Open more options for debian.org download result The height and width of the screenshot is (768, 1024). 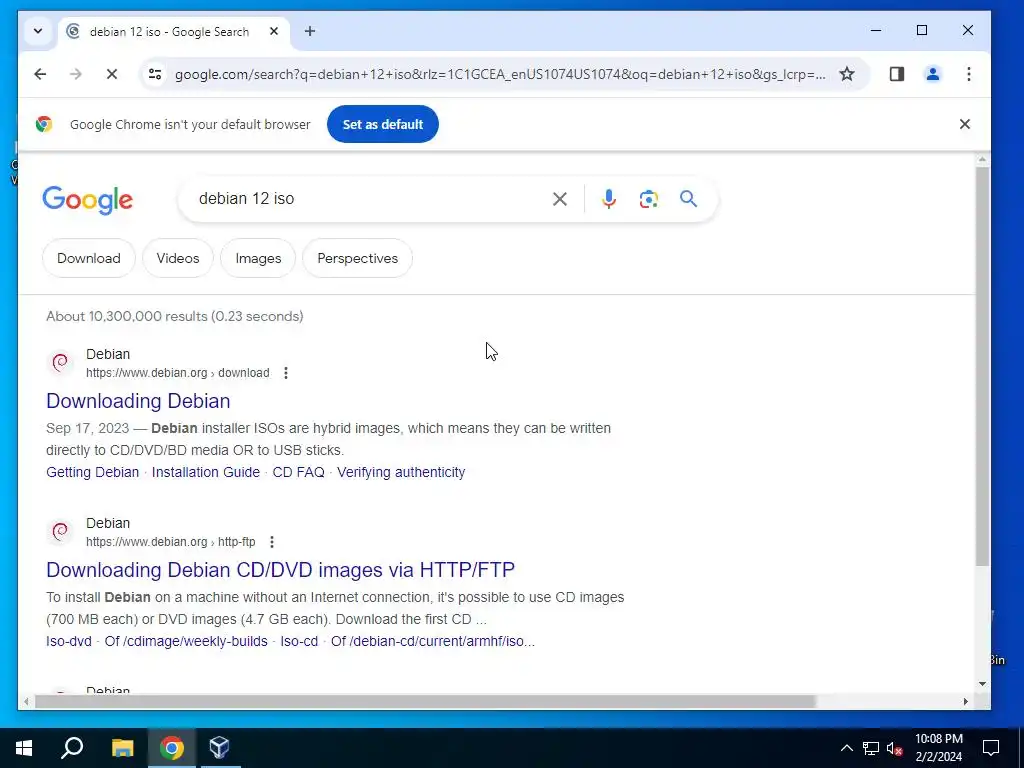285,373
